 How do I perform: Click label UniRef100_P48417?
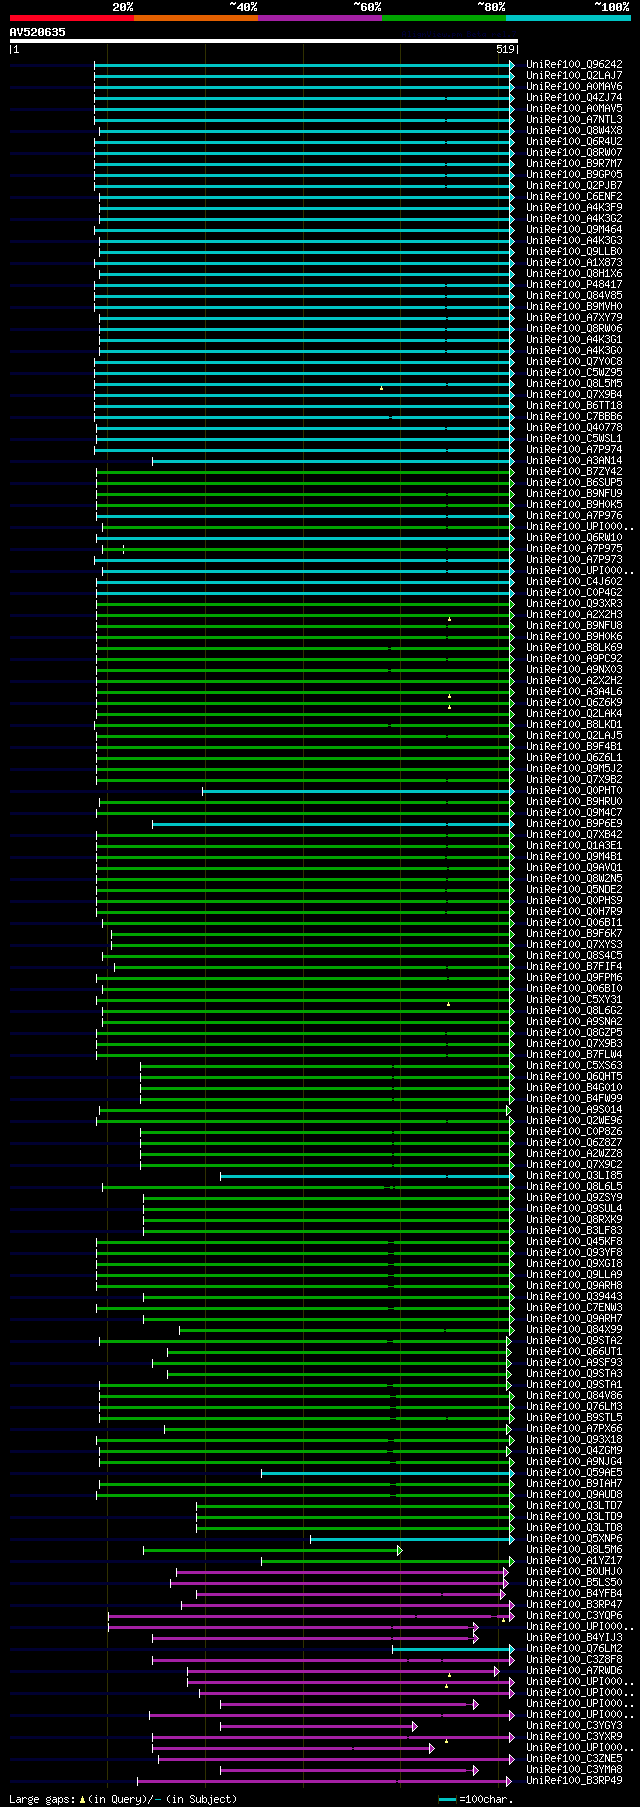click(x=574, y=285)
